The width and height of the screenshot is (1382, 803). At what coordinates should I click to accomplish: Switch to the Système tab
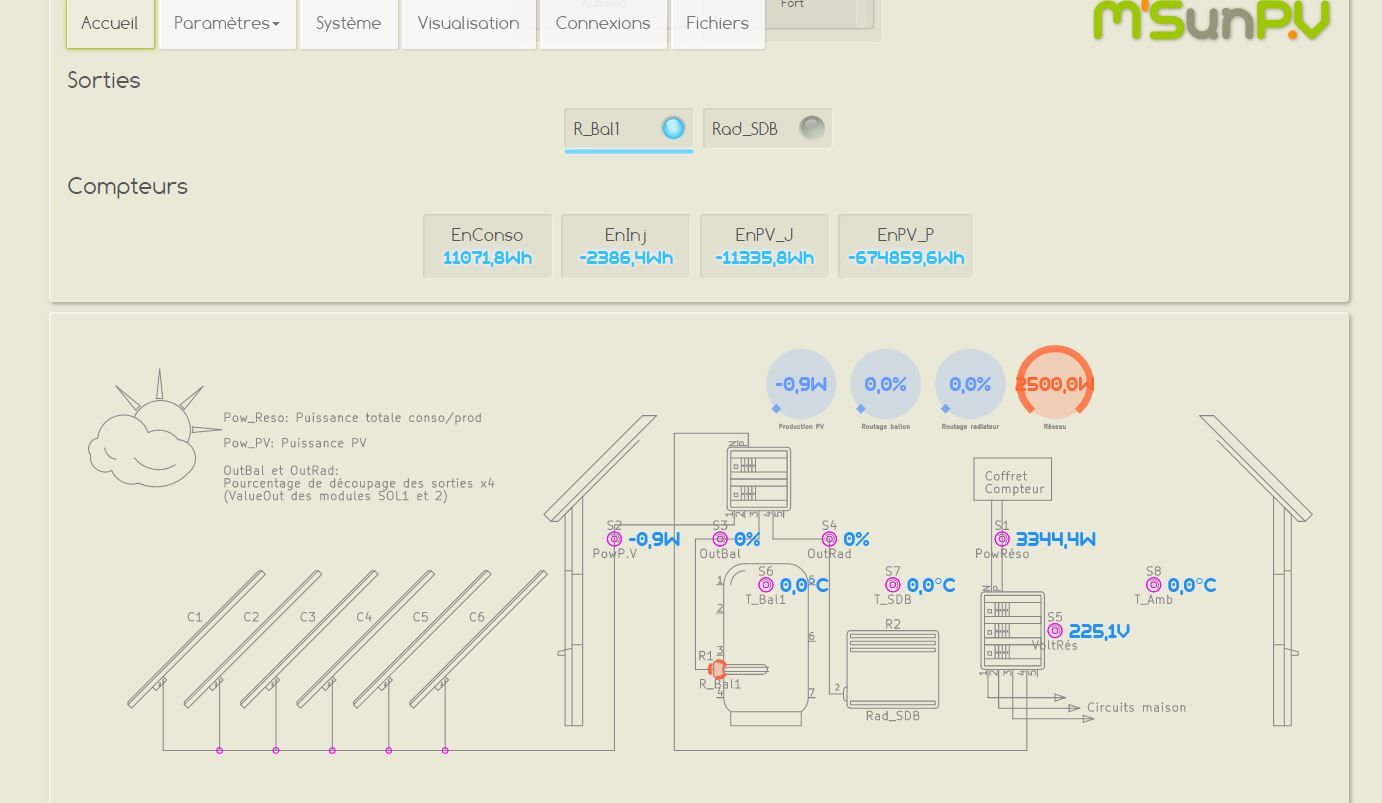point(348,23)
